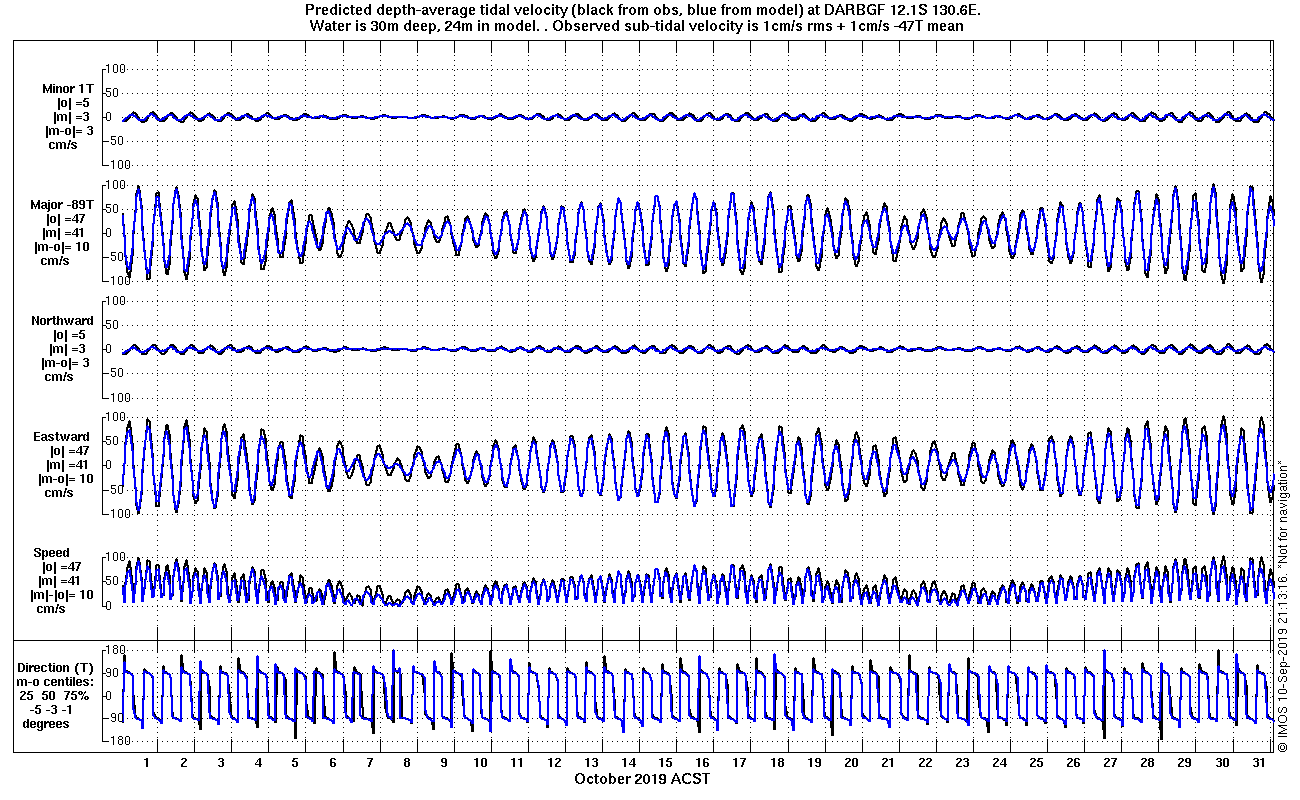This screenshot has height=800, width=1300.
Task: Click the 'm-o centiles:' text
Action: coord(57,682)
